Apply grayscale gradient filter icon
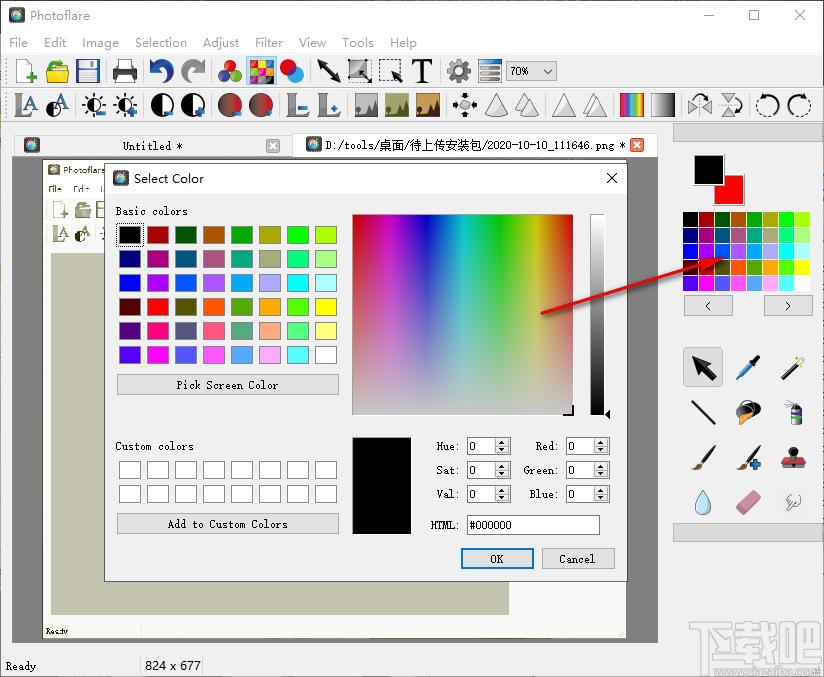This screenshot has width=824, height=677. tap(663, 105)
